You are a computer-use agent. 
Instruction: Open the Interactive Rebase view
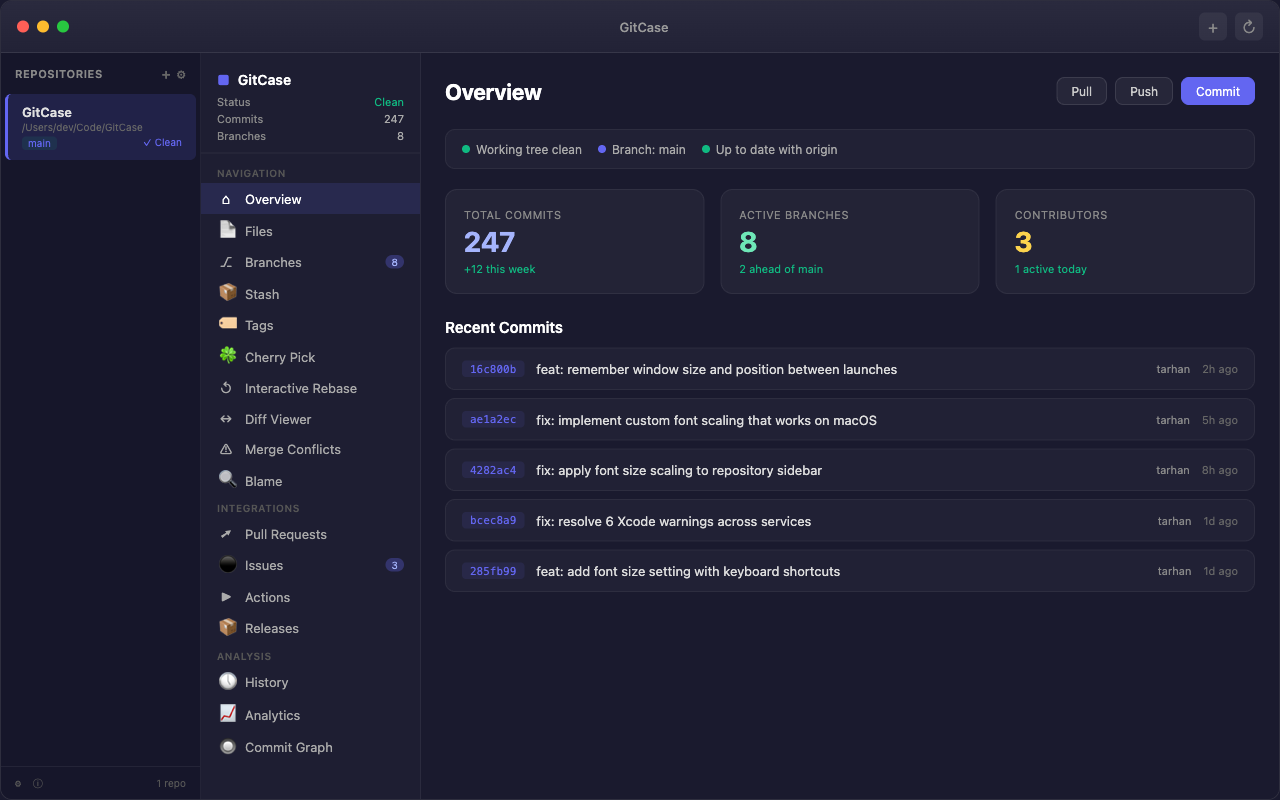(x=300, y=388)
